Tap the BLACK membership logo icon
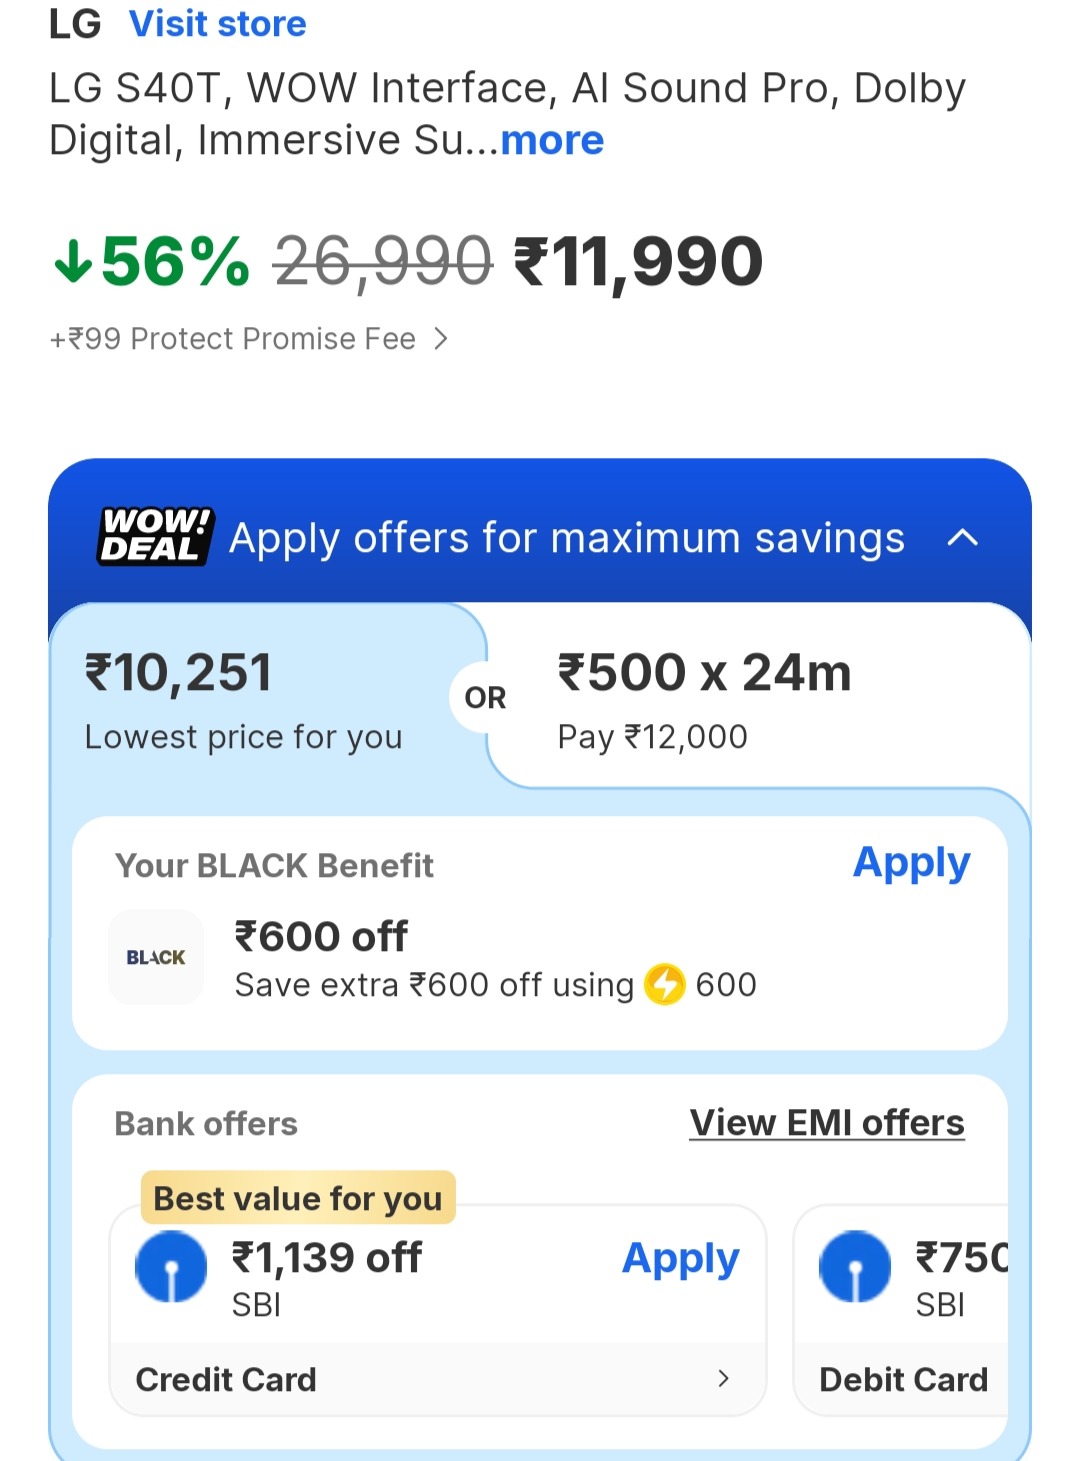The width and height of the screenshot is (1080, 1461). click(156, 957)
